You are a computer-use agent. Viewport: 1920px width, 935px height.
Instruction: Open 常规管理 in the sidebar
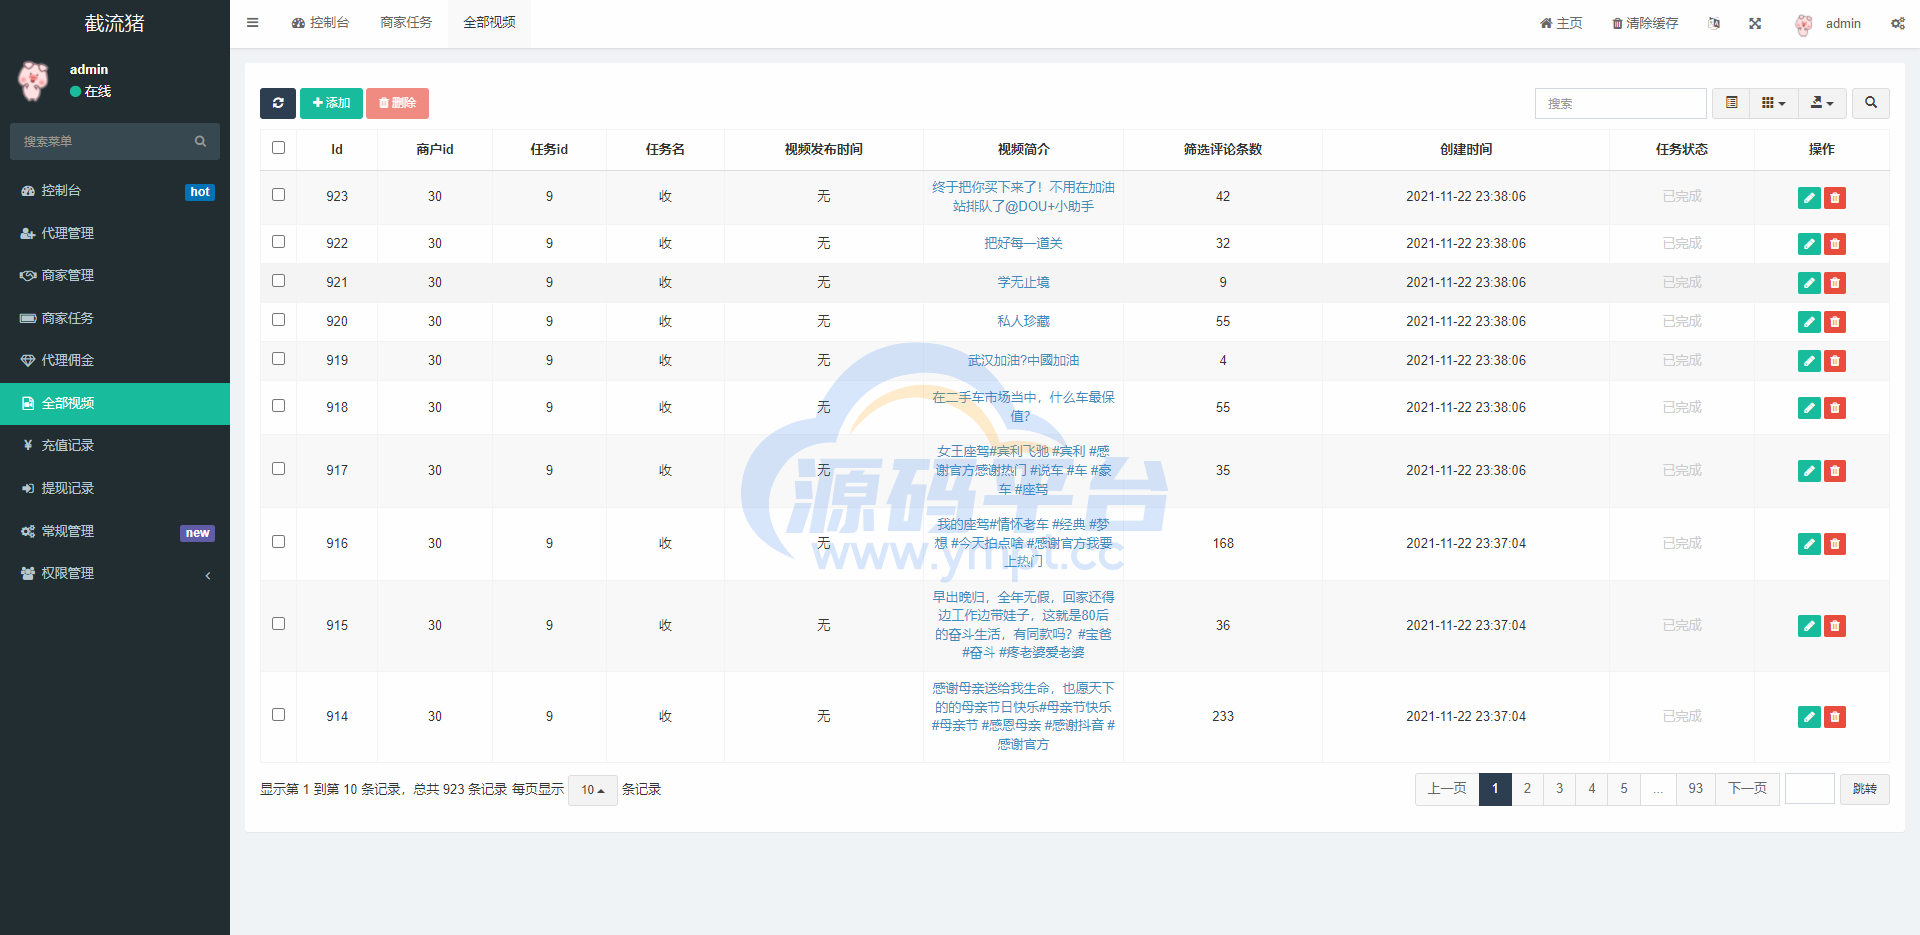[115, 532]
